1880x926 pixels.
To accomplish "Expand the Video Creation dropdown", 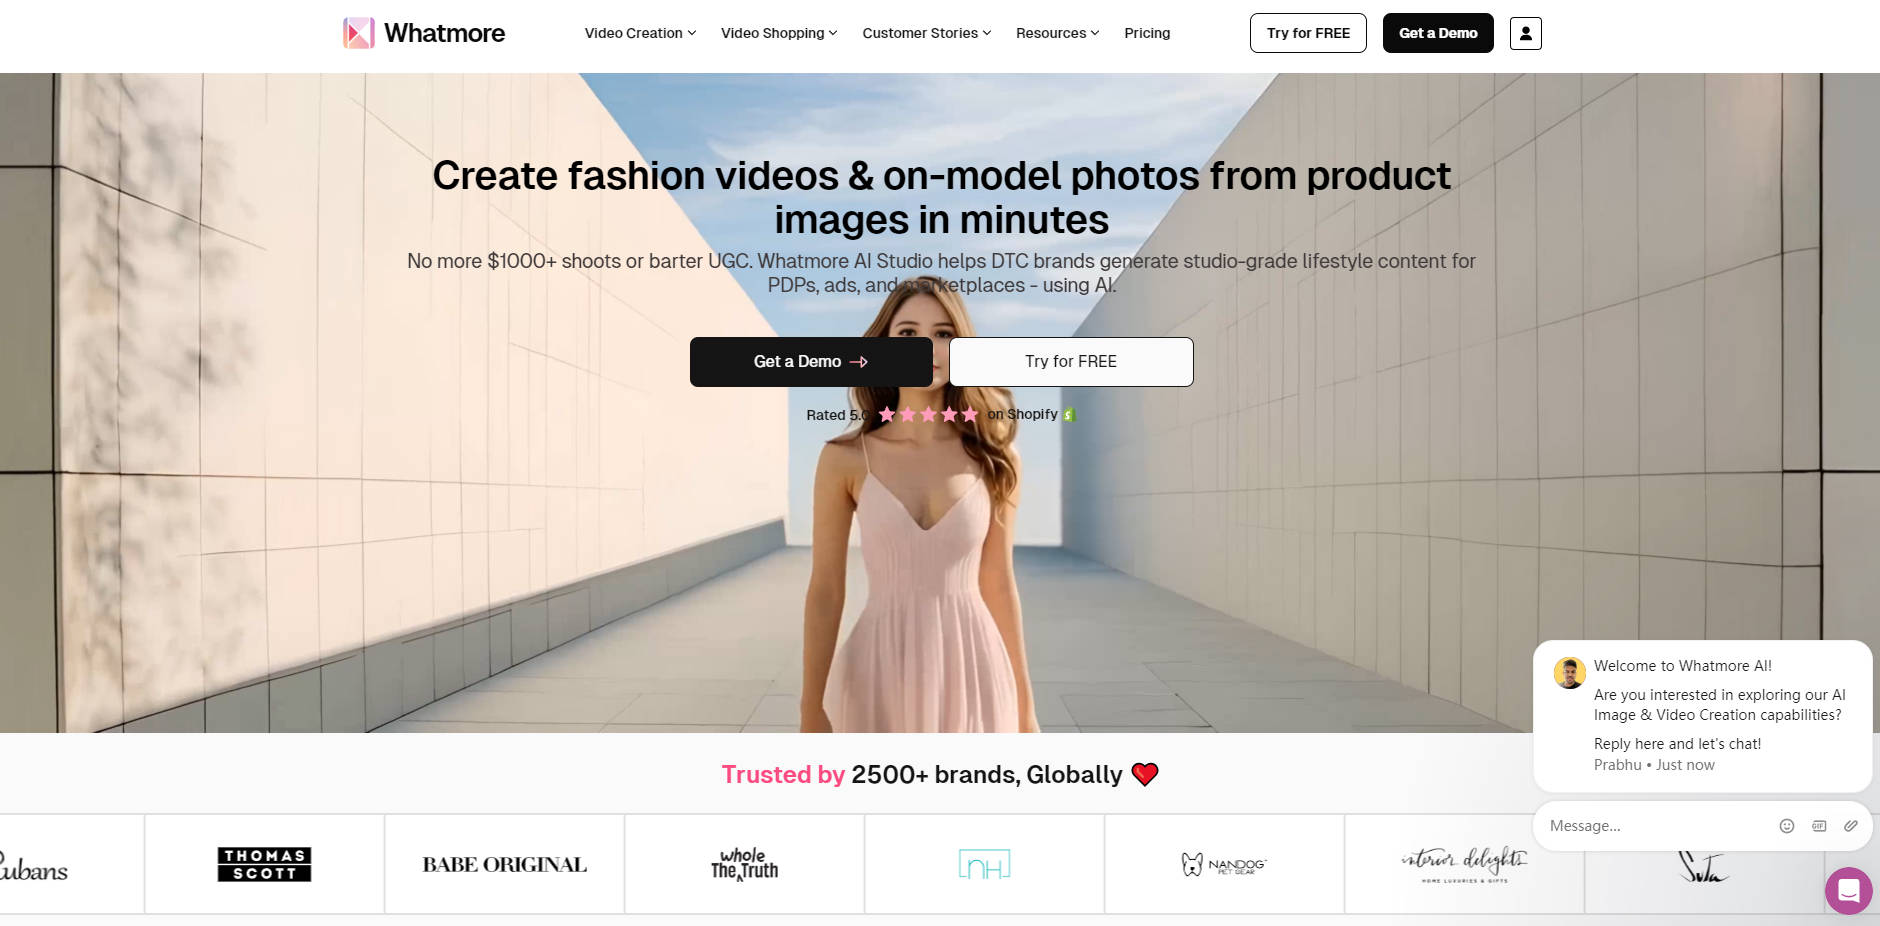I will [x=638, y=33].
